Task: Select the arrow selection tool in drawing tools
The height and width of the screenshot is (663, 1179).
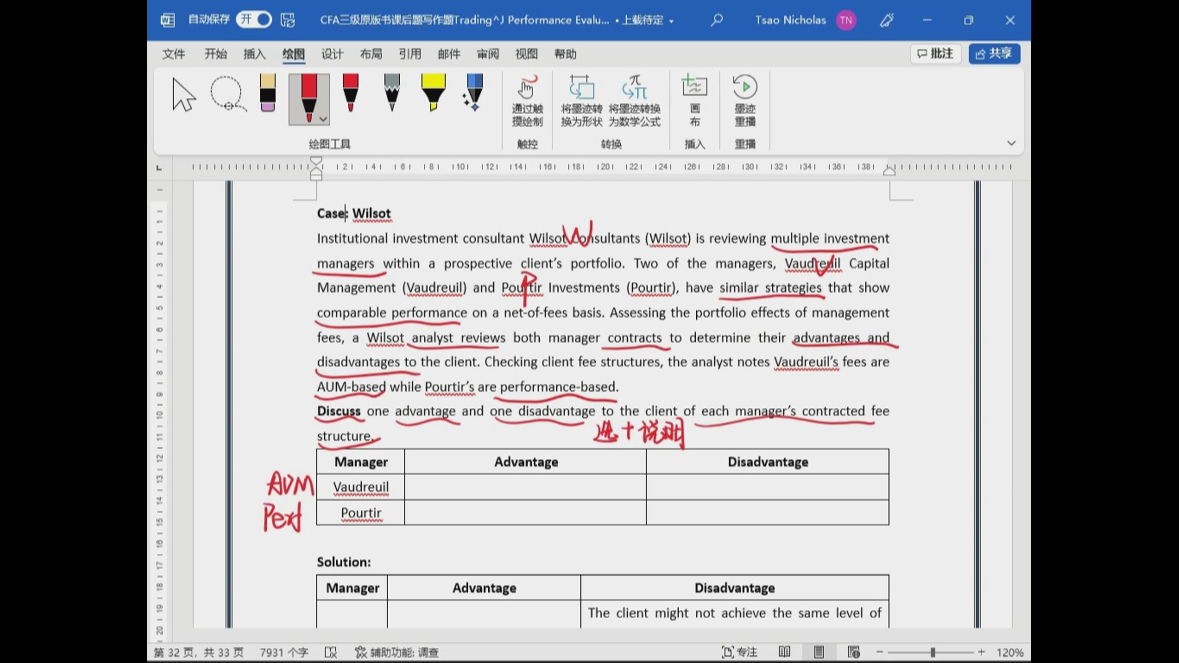Action: click(x=184, y=95)
